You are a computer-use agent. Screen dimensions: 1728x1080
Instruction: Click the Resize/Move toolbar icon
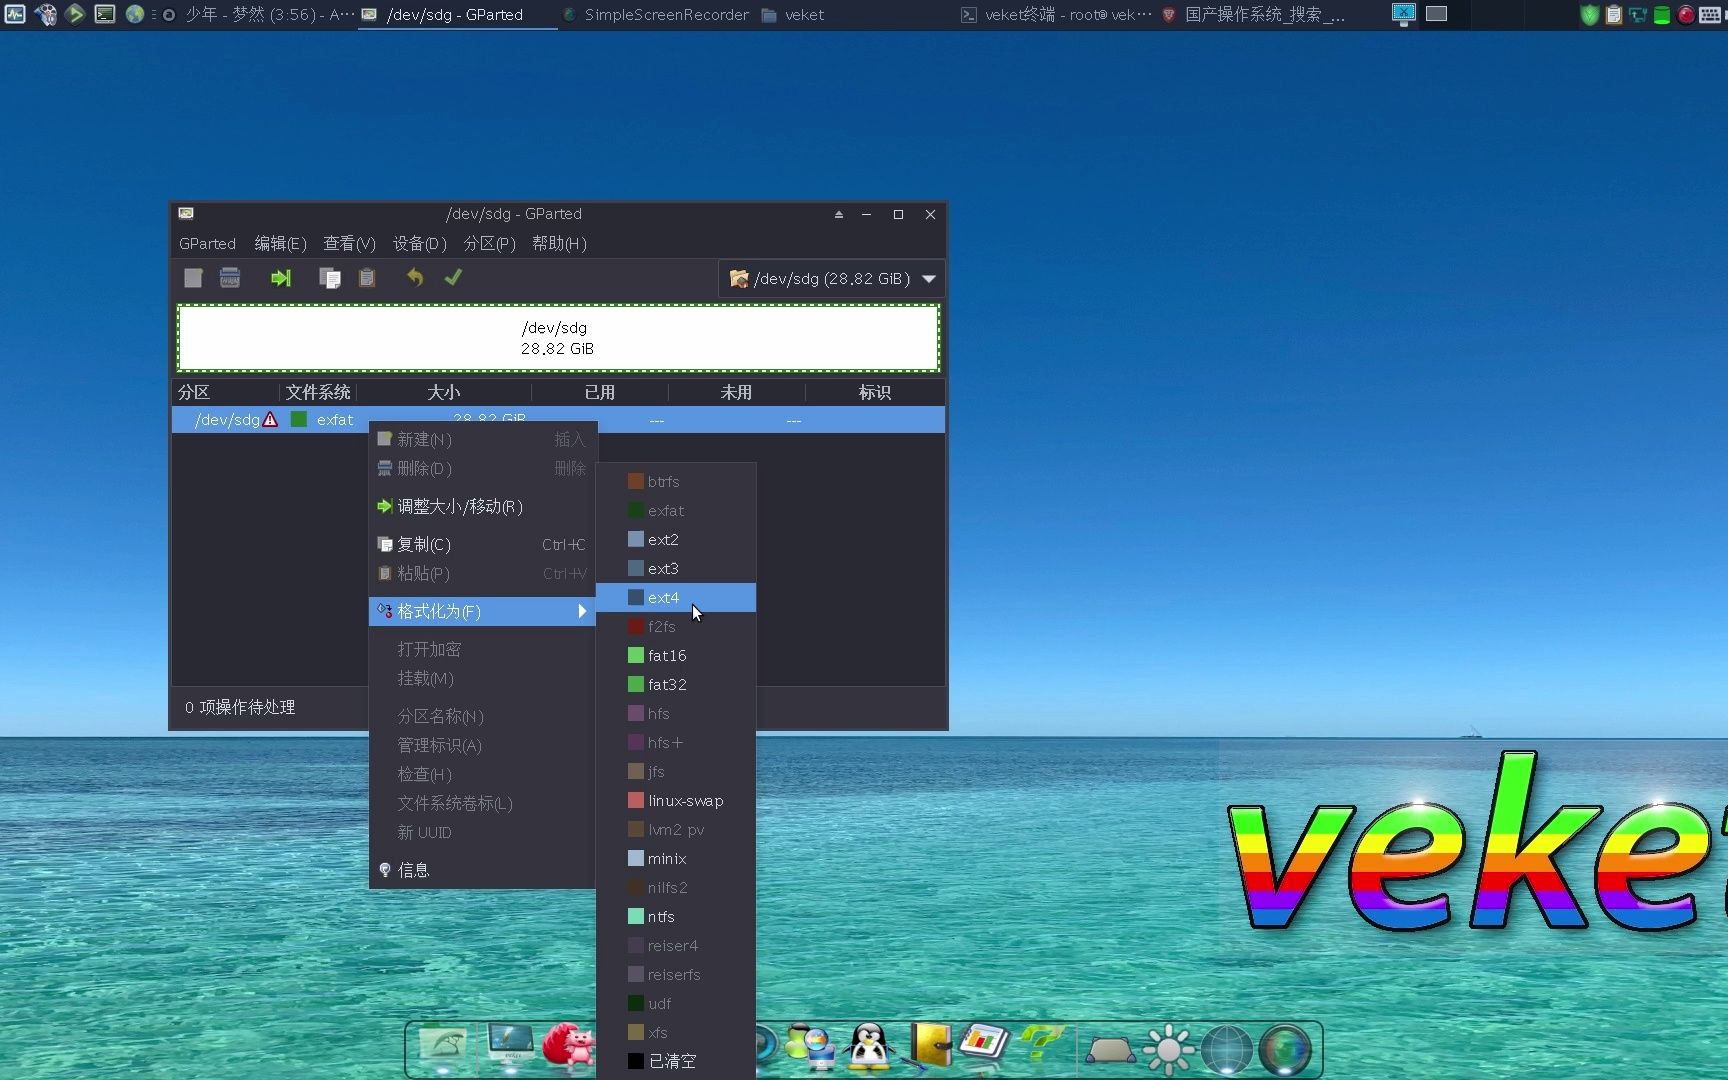(281, 278)
